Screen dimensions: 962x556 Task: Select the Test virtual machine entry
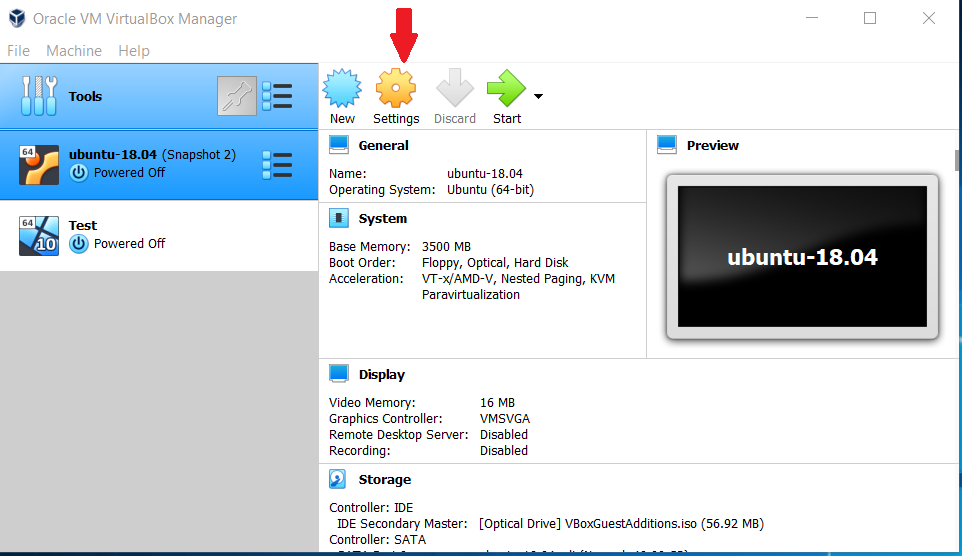(x=159, y=236)
